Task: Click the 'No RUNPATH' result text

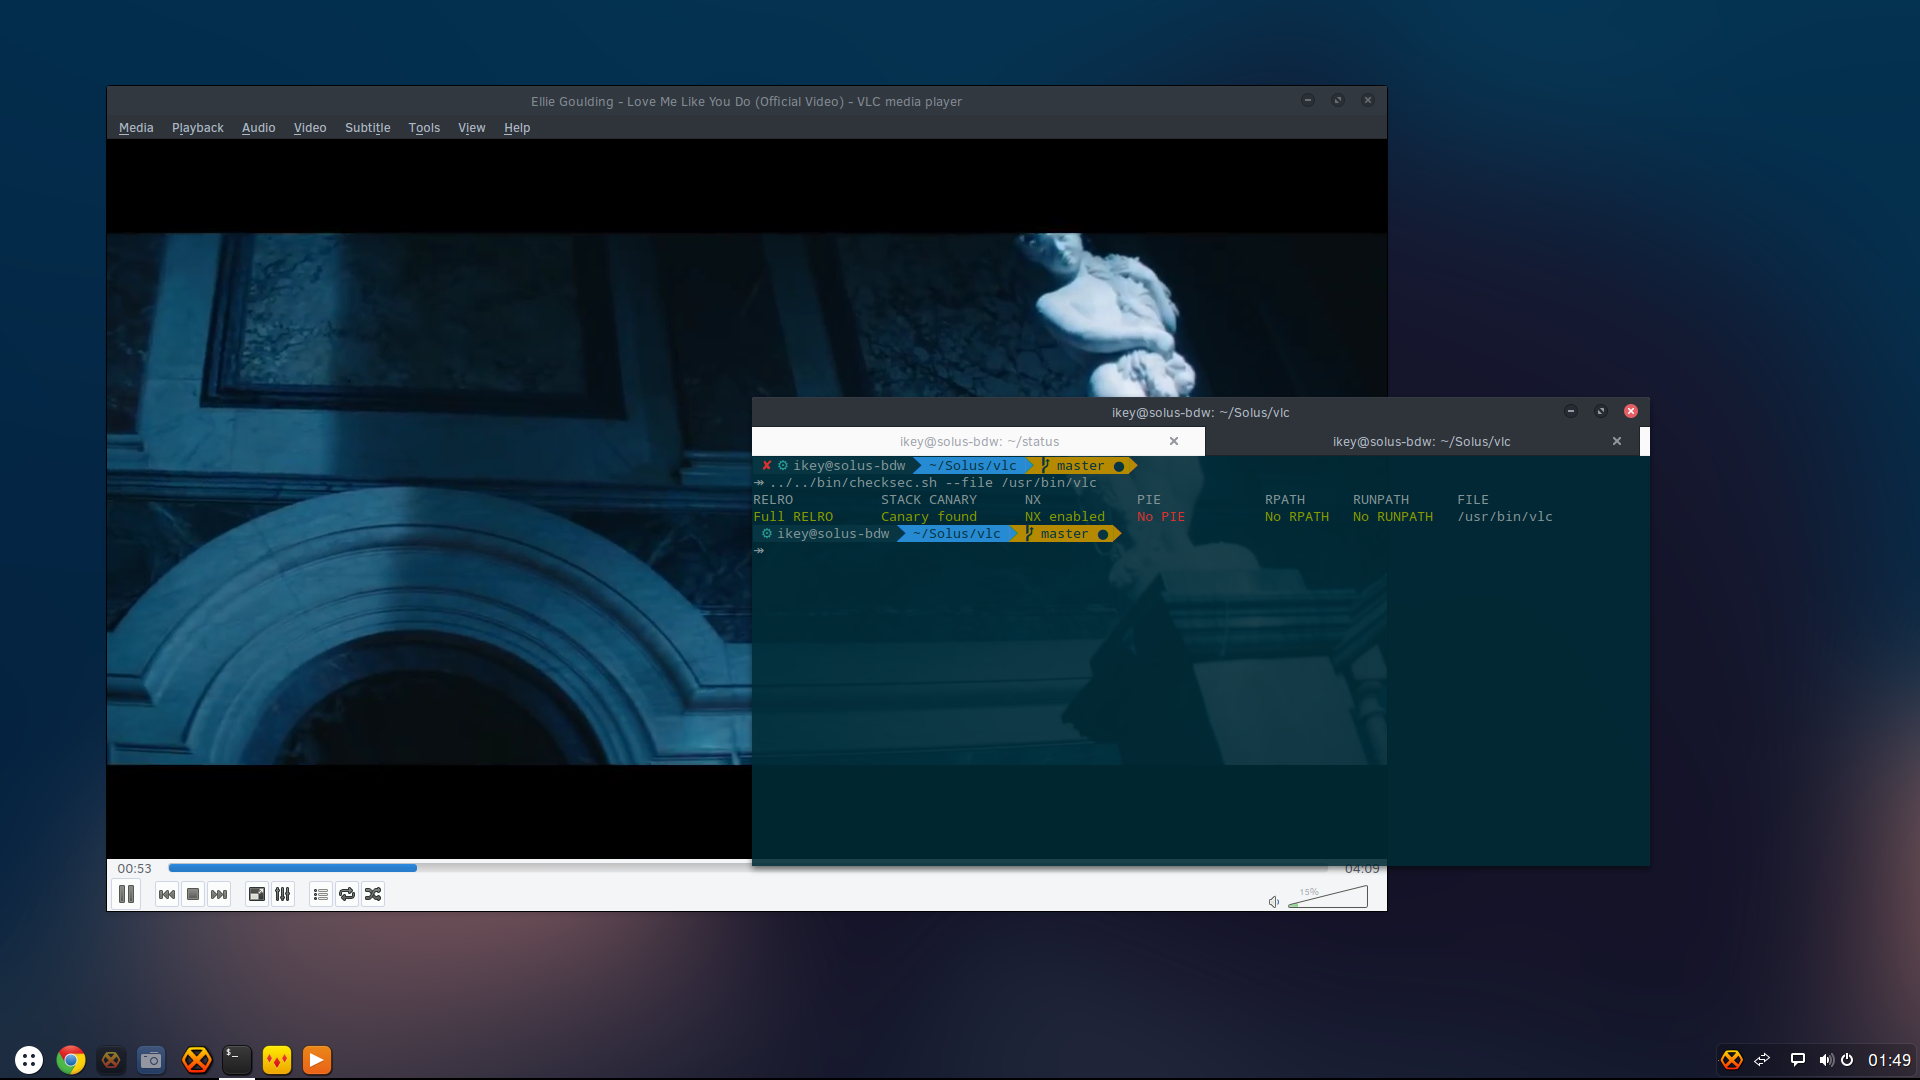Action: pos(1393,517)
